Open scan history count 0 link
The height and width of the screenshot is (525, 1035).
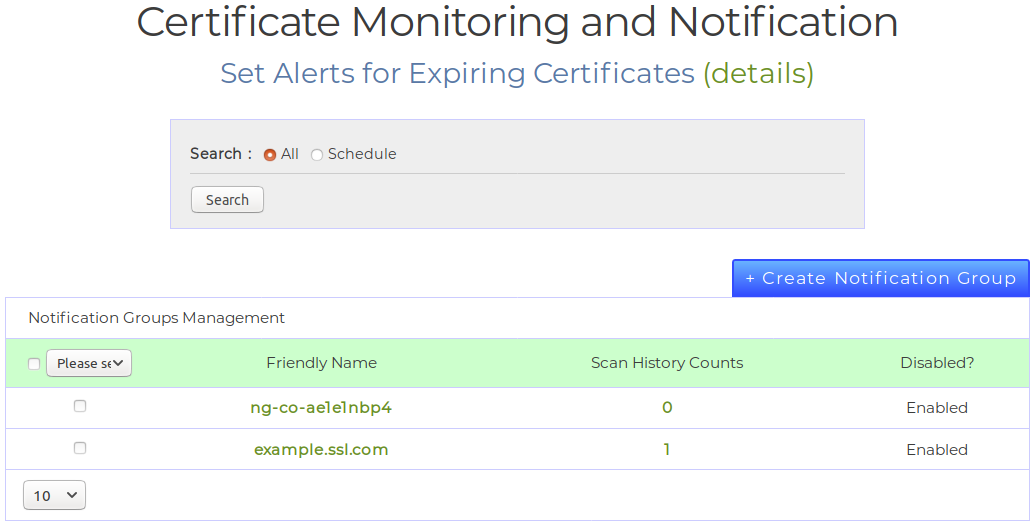(x=667, y=408)
